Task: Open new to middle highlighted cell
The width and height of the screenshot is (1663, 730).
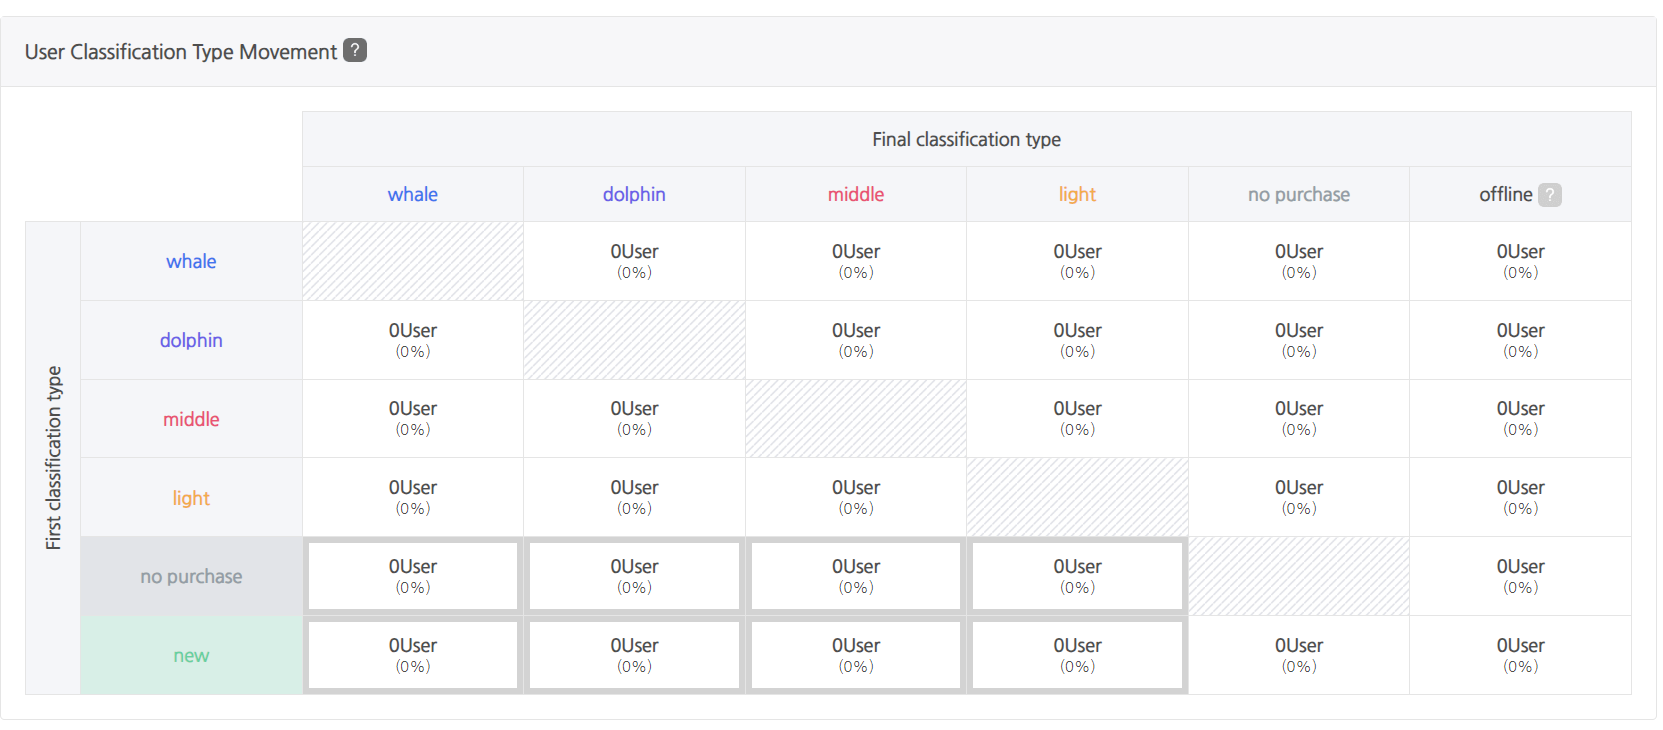Action: [x=856, y=655]
